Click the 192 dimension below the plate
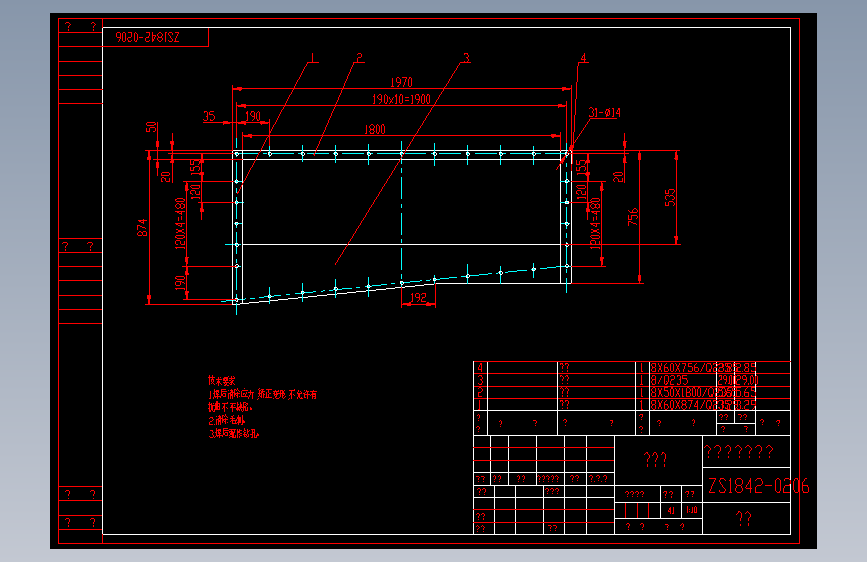Viewport: 867px width, 562px height. (x=418, y=298)
